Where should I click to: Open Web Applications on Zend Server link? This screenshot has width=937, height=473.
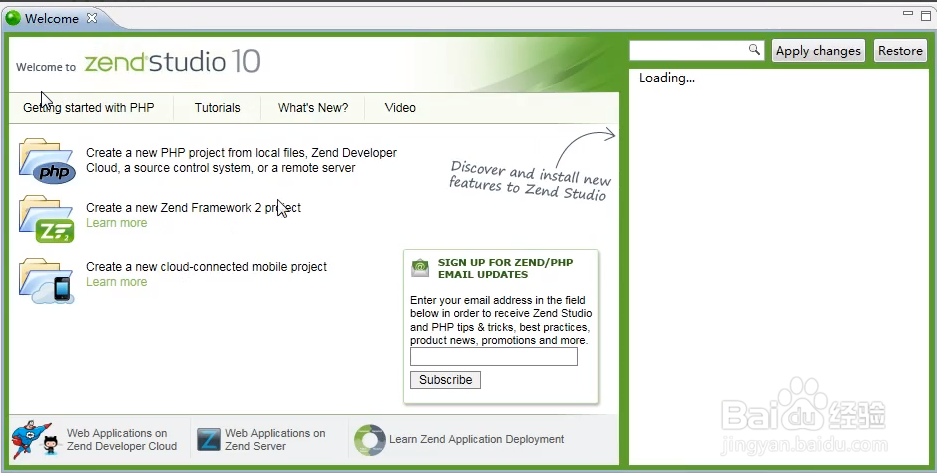(x=275, y=440)
